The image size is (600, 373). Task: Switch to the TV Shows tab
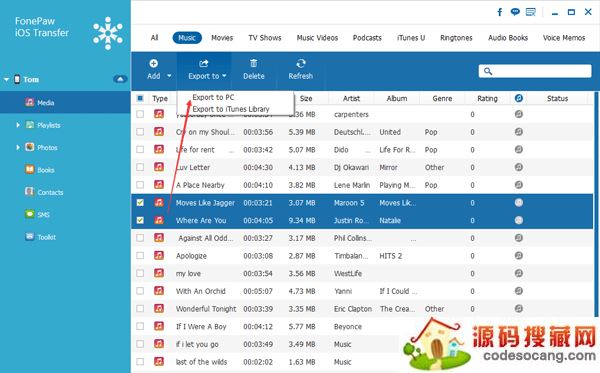265,37
